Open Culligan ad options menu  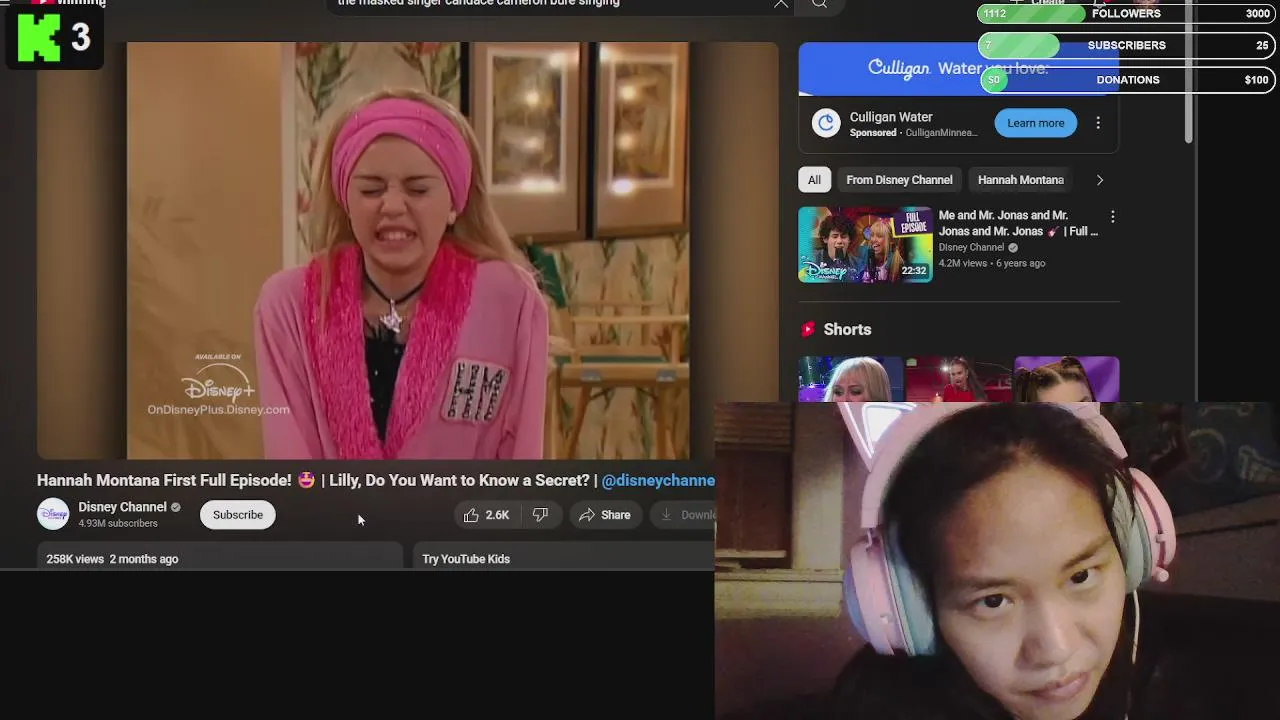[x=1098, y=123]
